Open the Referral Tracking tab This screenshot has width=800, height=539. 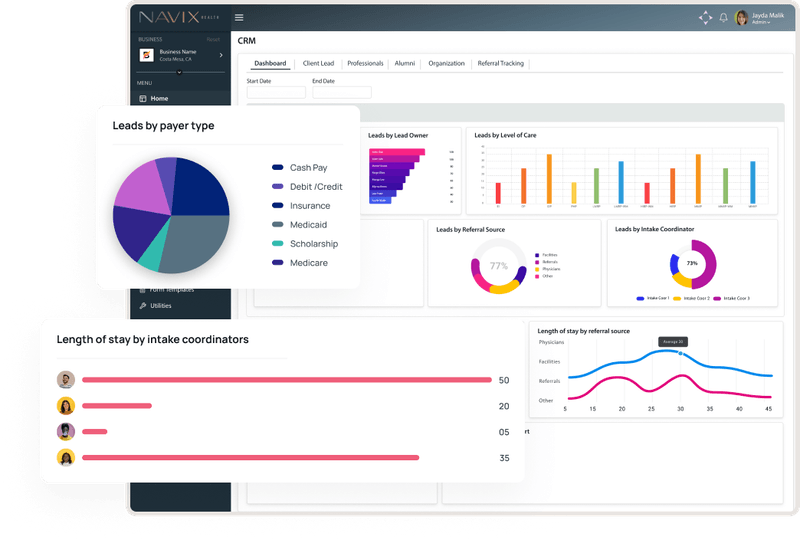[499, 63]
